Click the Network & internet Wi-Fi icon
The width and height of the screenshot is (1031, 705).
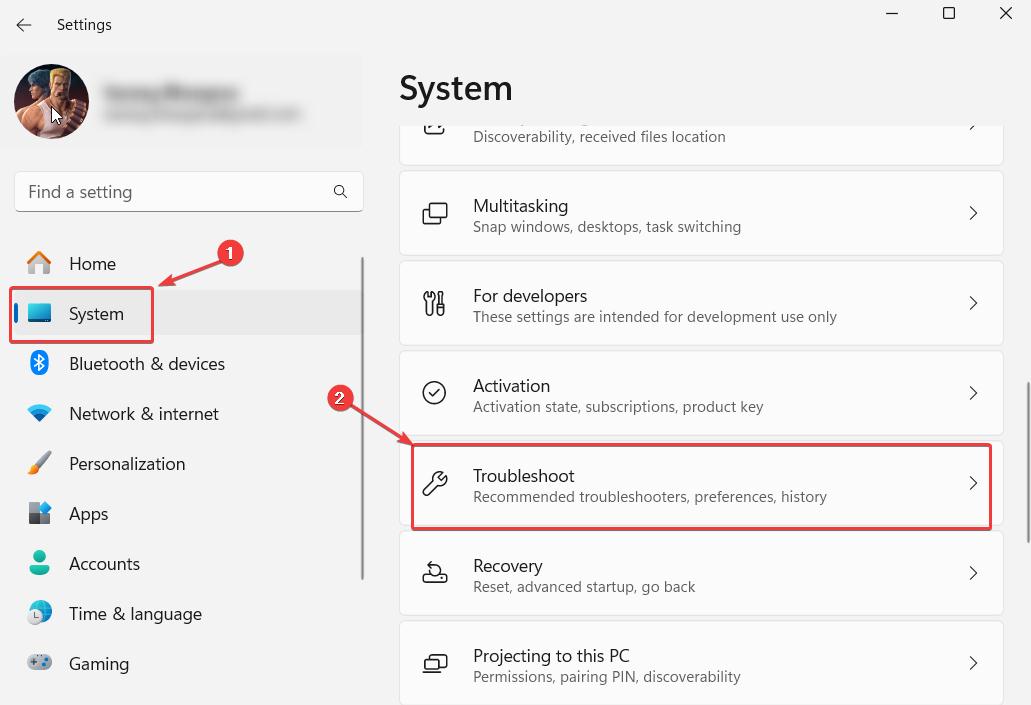tap(39, 414)
